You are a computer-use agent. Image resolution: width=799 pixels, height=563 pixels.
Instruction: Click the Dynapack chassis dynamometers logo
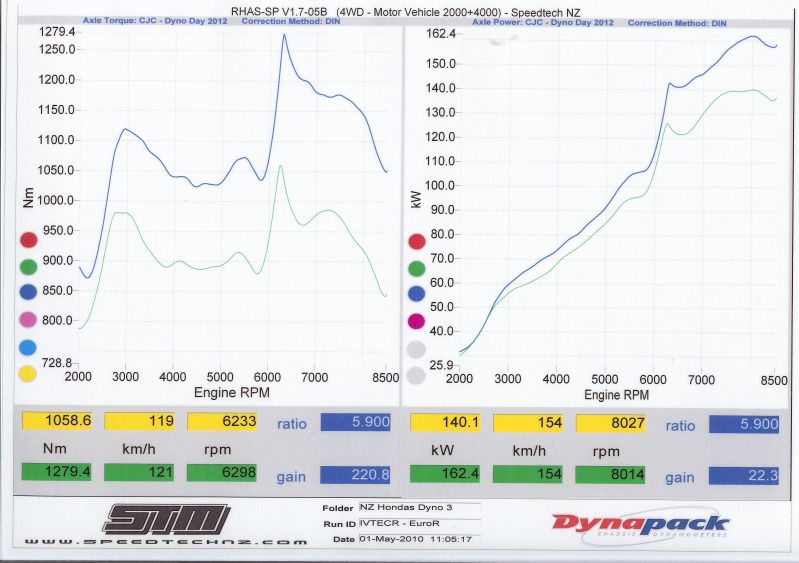(640, 523)
